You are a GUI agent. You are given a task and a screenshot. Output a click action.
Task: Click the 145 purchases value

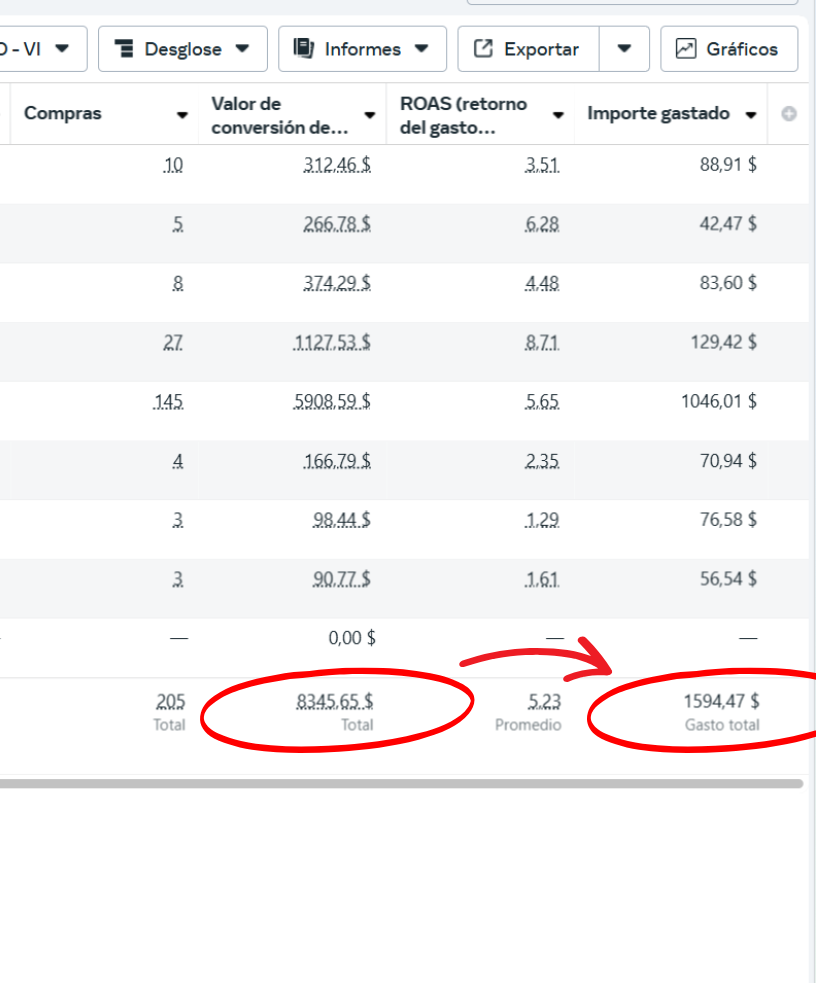click(169, 402)
